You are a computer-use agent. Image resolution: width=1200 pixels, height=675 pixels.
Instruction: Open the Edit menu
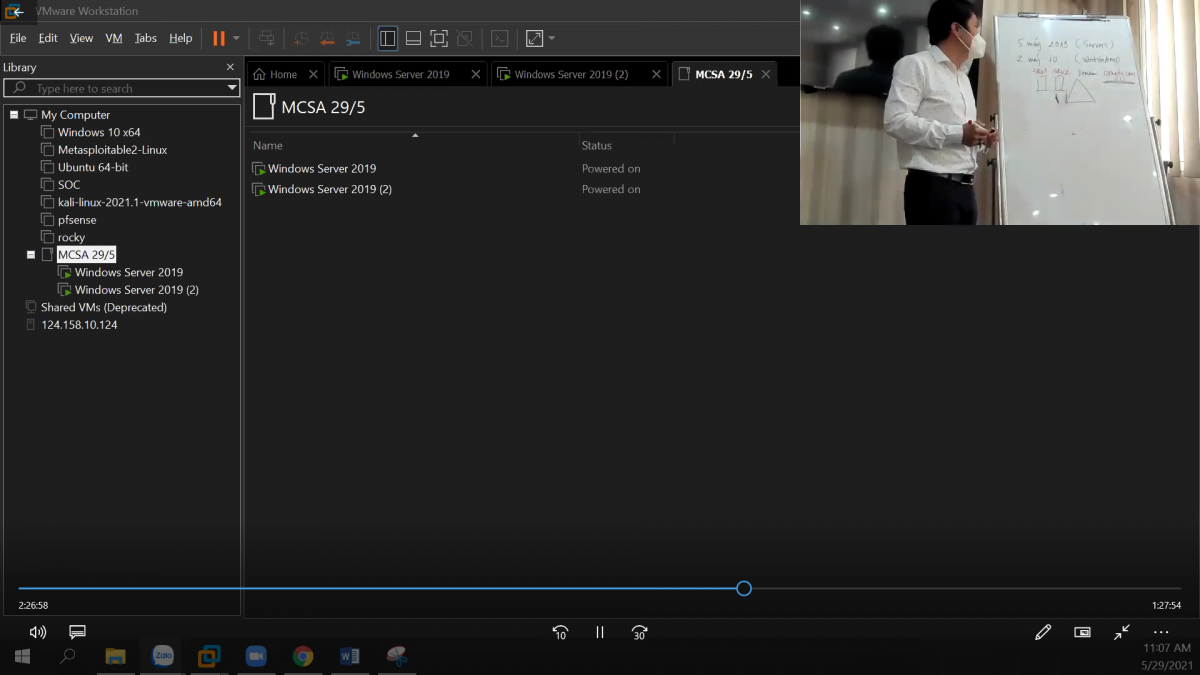click(48, 38)
